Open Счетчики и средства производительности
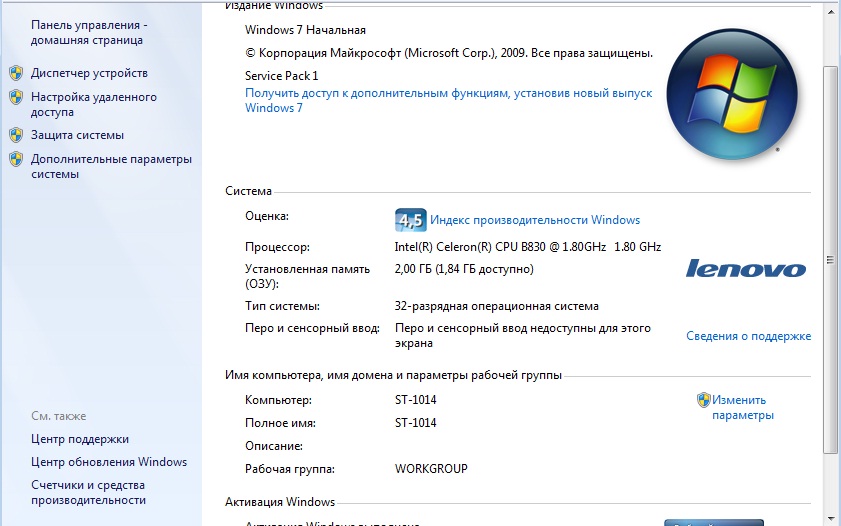The height and width of the screenshot is (526, 841). (88, 492)
